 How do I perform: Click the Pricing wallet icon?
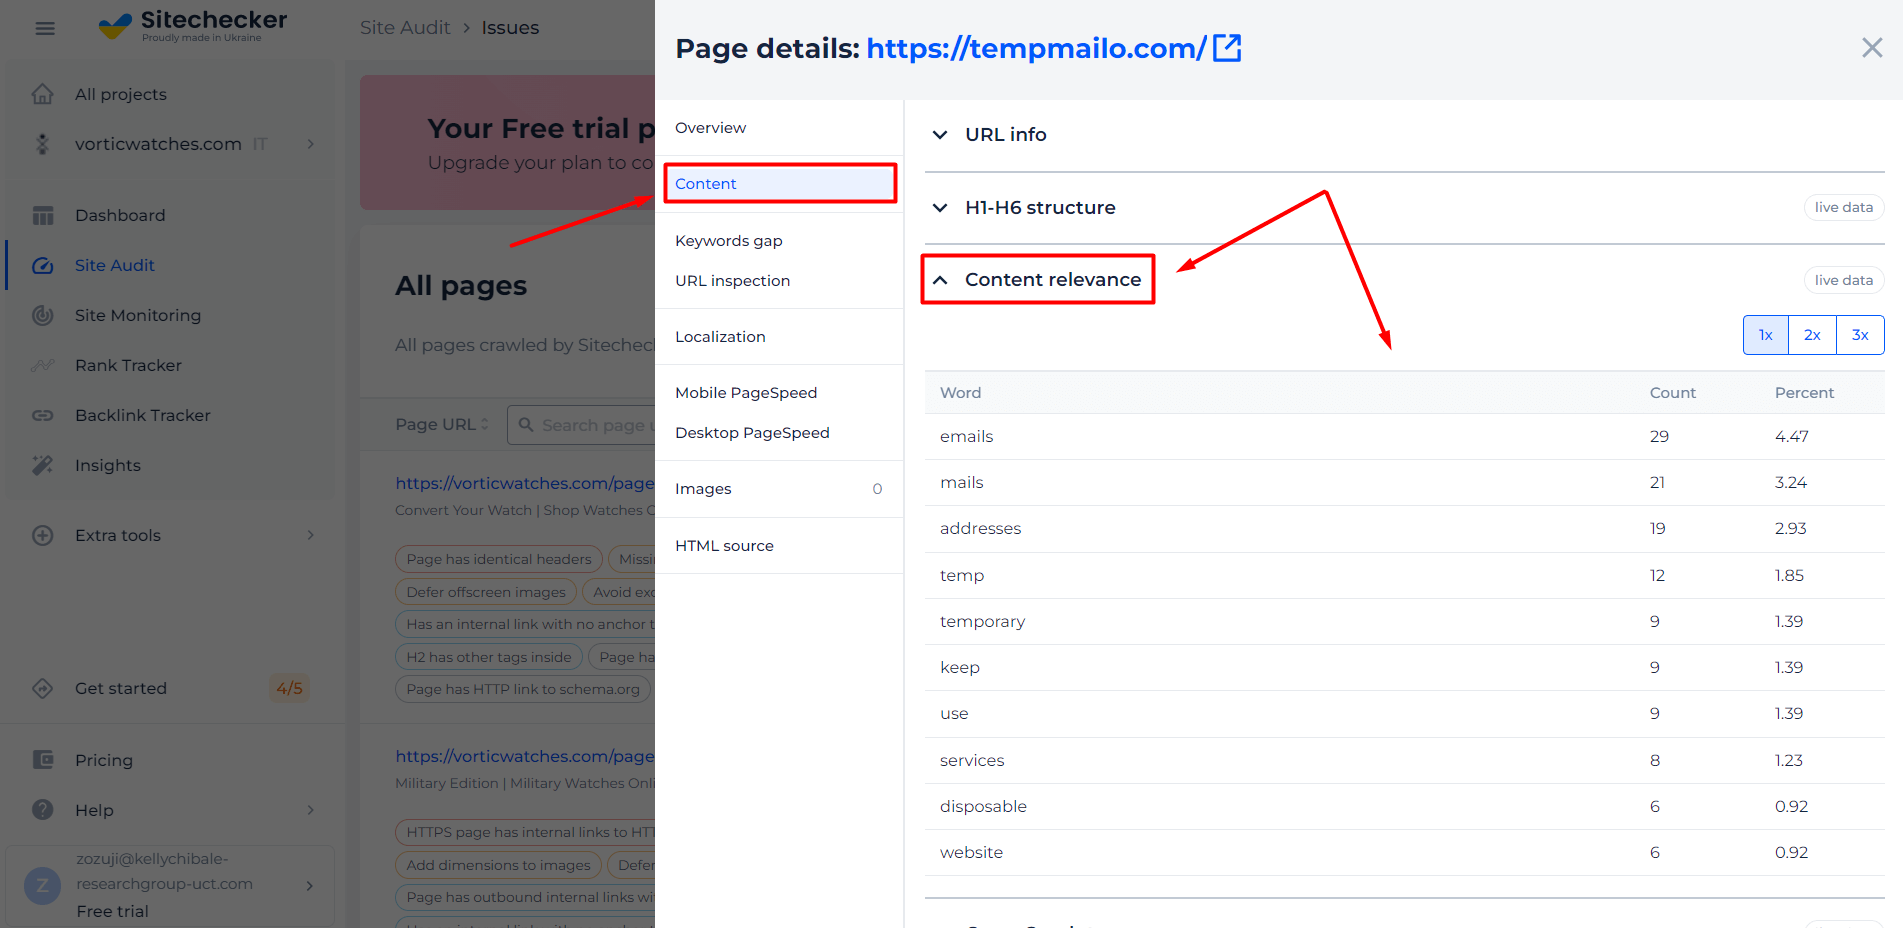click(43, 760)
